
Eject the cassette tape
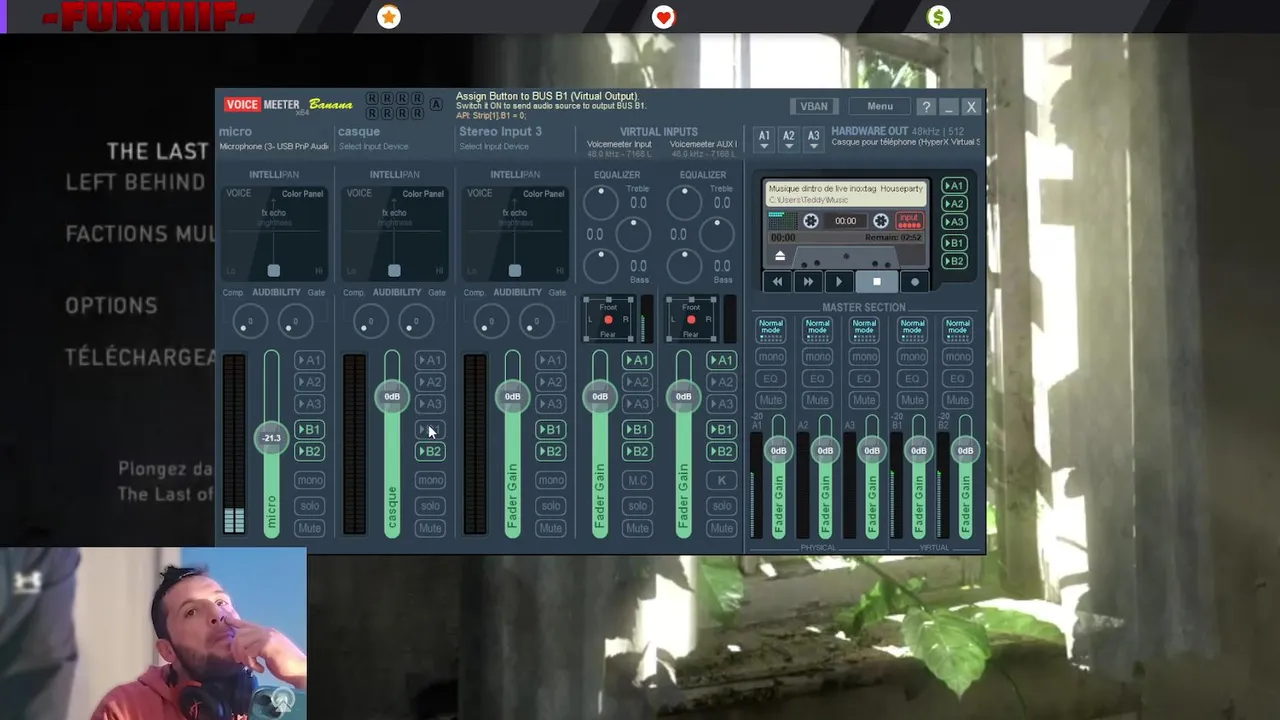tap(780, 256)
